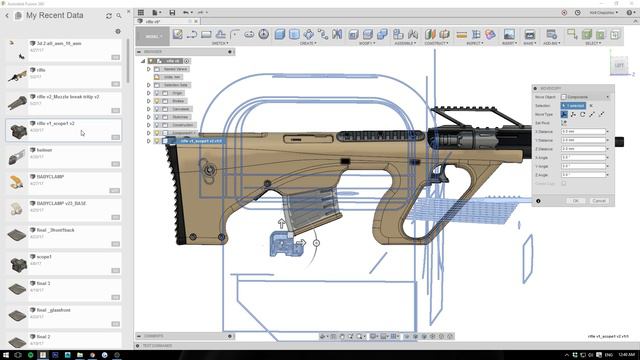Open the Modify menu label

[366, 43]
